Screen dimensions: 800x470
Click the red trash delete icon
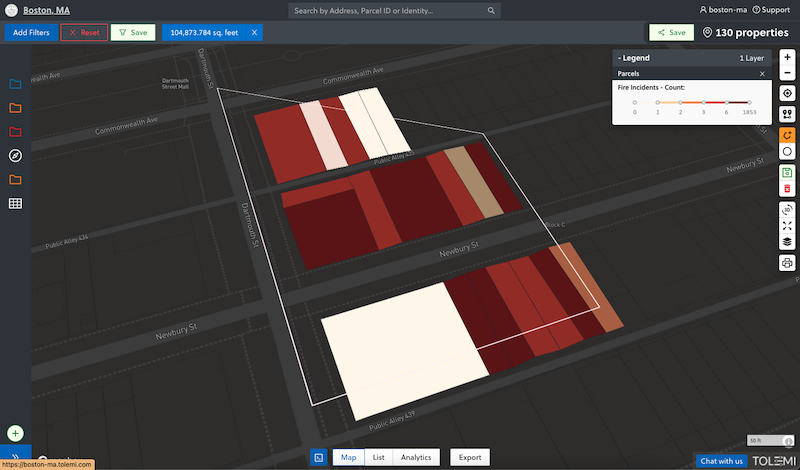(x=787, y=188)
